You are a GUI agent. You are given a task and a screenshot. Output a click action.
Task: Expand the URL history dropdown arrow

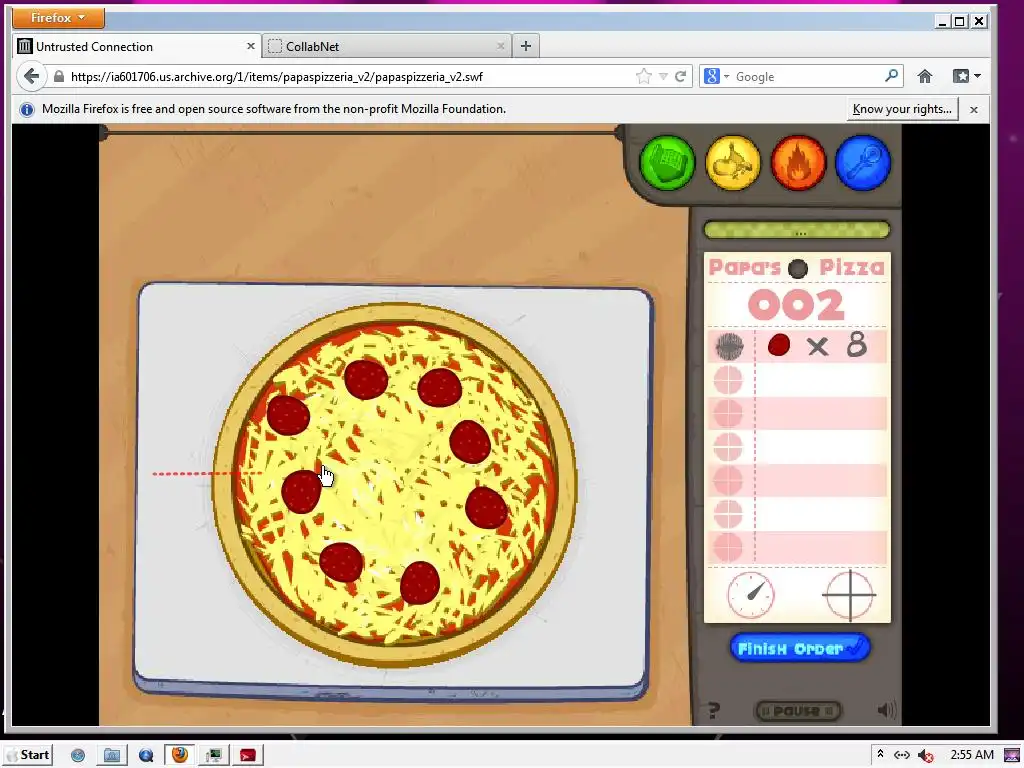(x=663, y=76)
